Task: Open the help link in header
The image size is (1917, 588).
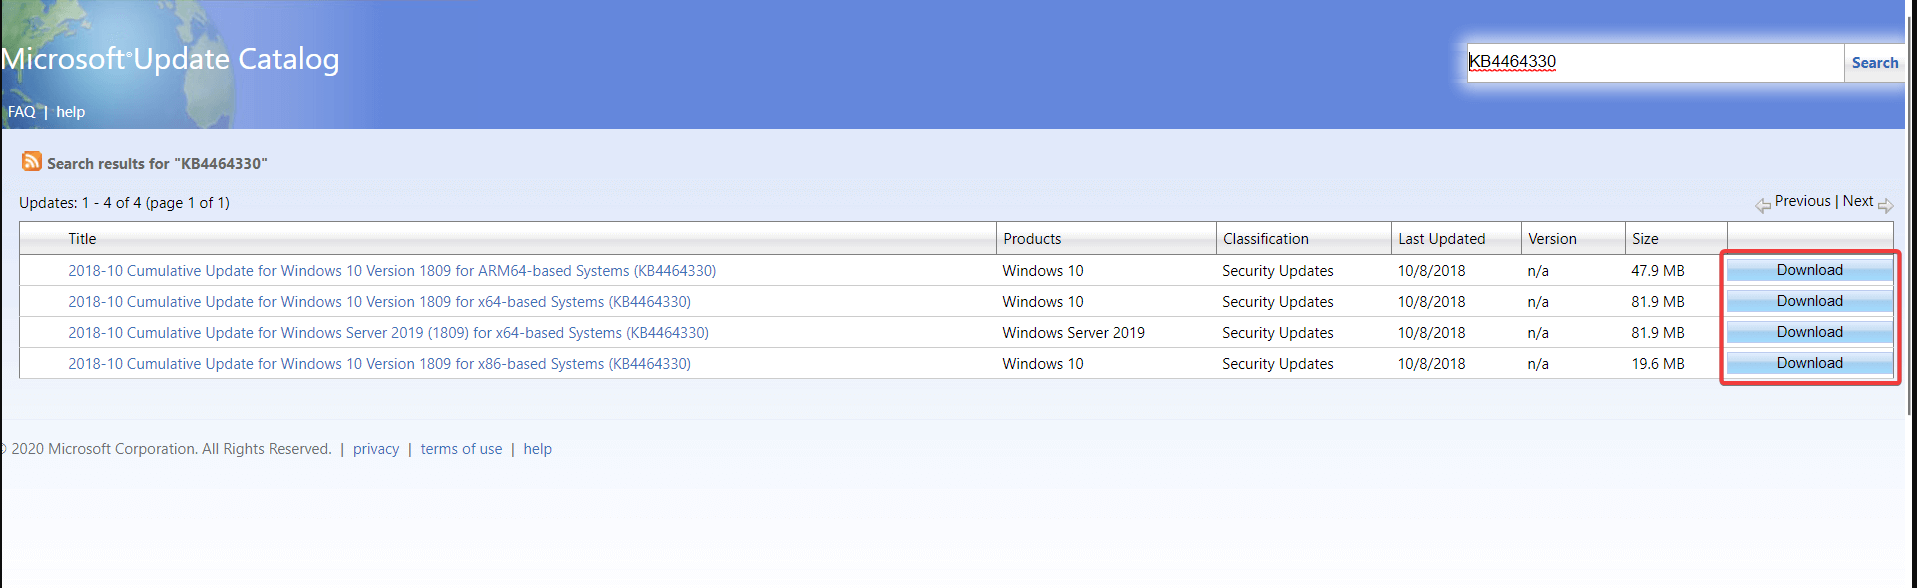Action: tap(70, 112)
